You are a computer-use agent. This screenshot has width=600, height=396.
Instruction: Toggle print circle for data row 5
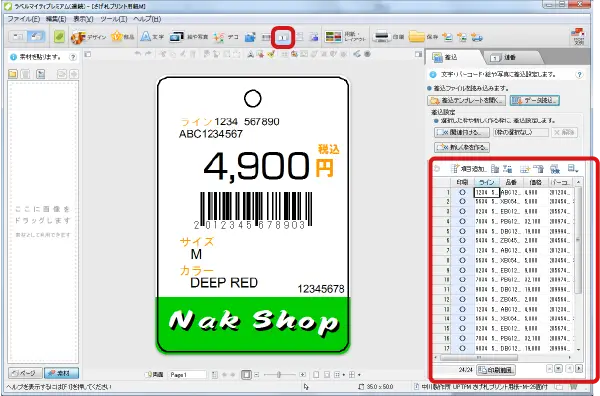coord(462,231)
